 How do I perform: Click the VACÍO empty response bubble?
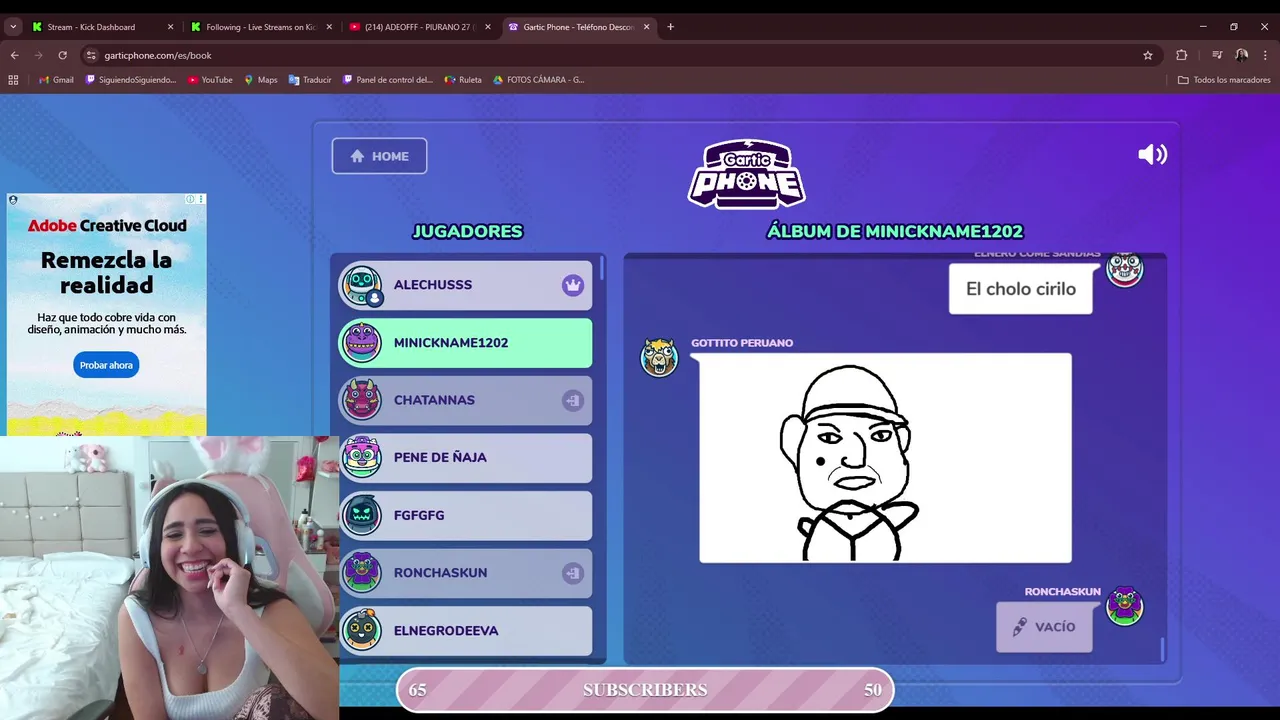pyautogui.click(x=1044, y=627)
